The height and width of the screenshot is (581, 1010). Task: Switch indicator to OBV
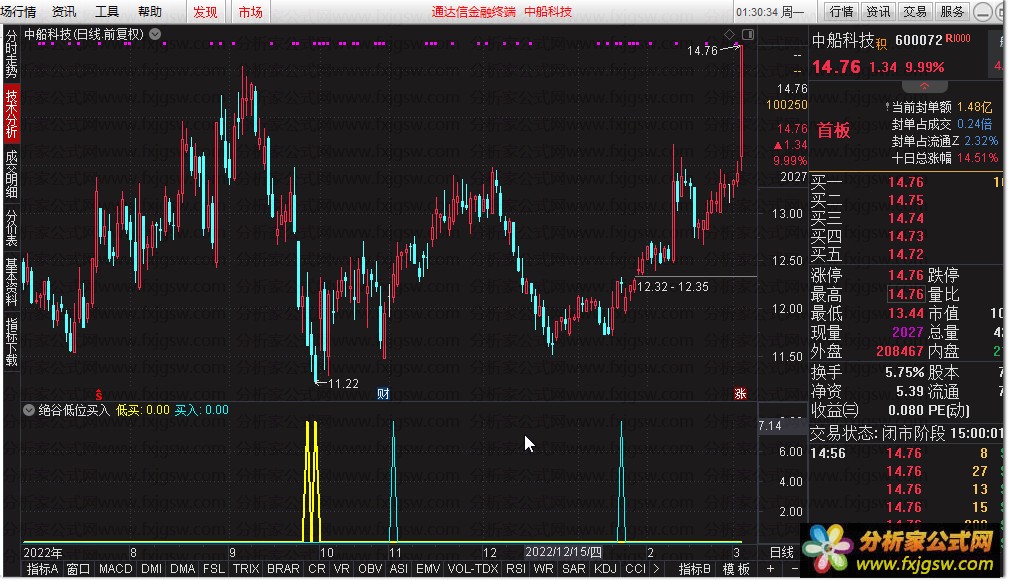coord(370,569)
